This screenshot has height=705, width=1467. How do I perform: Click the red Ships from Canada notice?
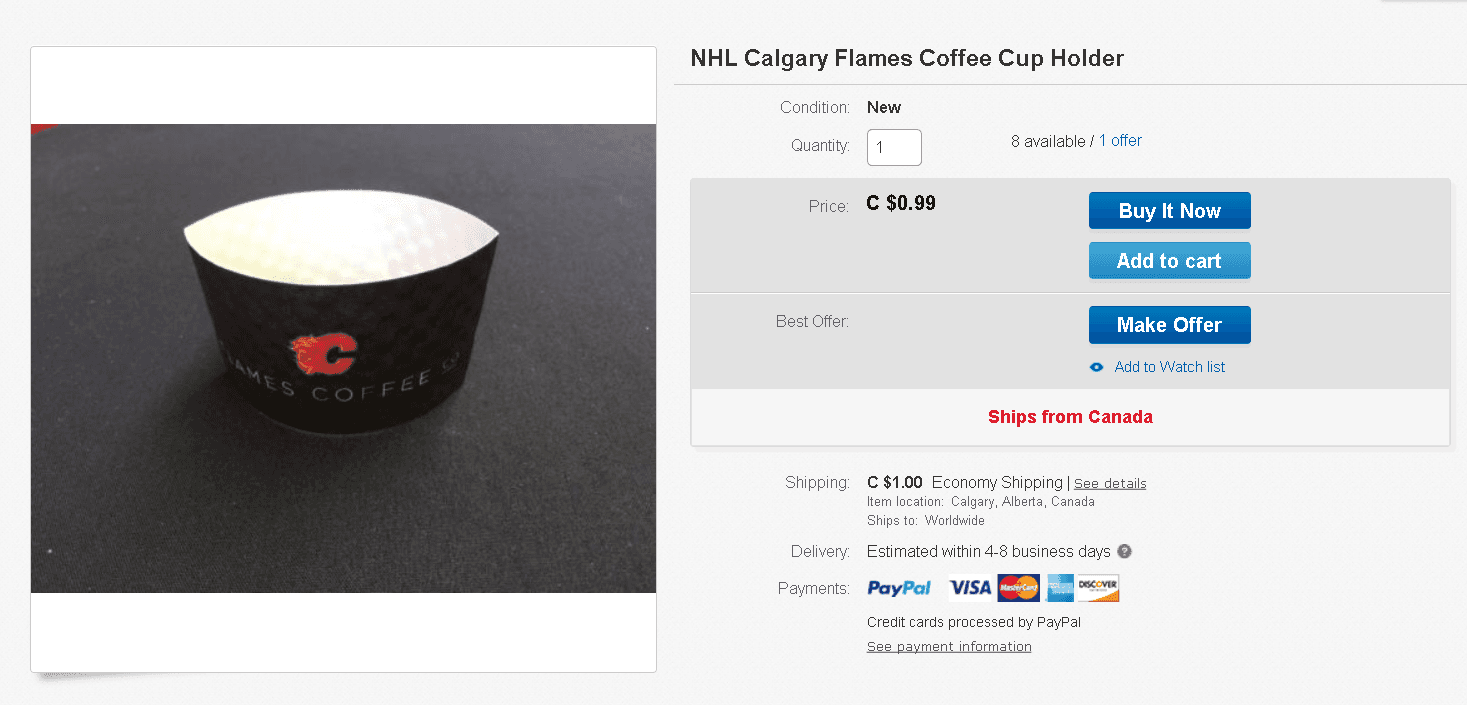pos(1070,417)
